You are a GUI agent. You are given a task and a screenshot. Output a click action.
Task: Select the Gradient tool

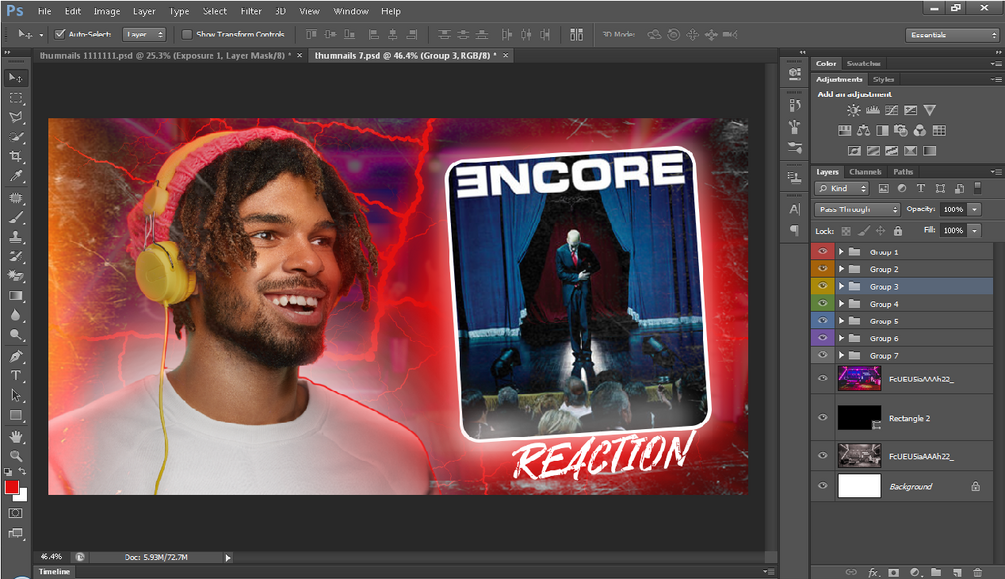(15, 296)
